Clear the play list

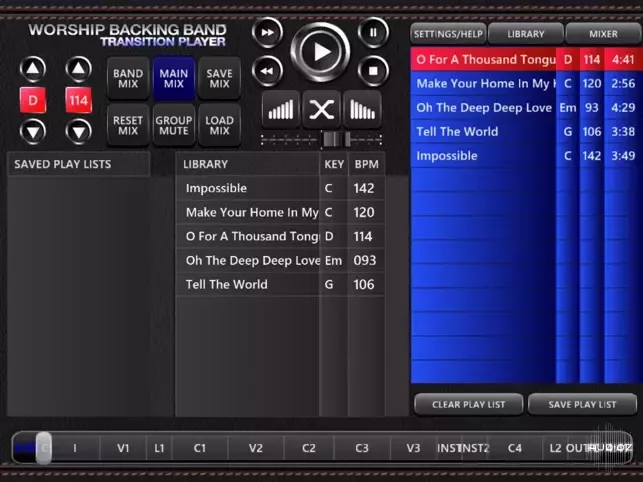tap(469, 404)
